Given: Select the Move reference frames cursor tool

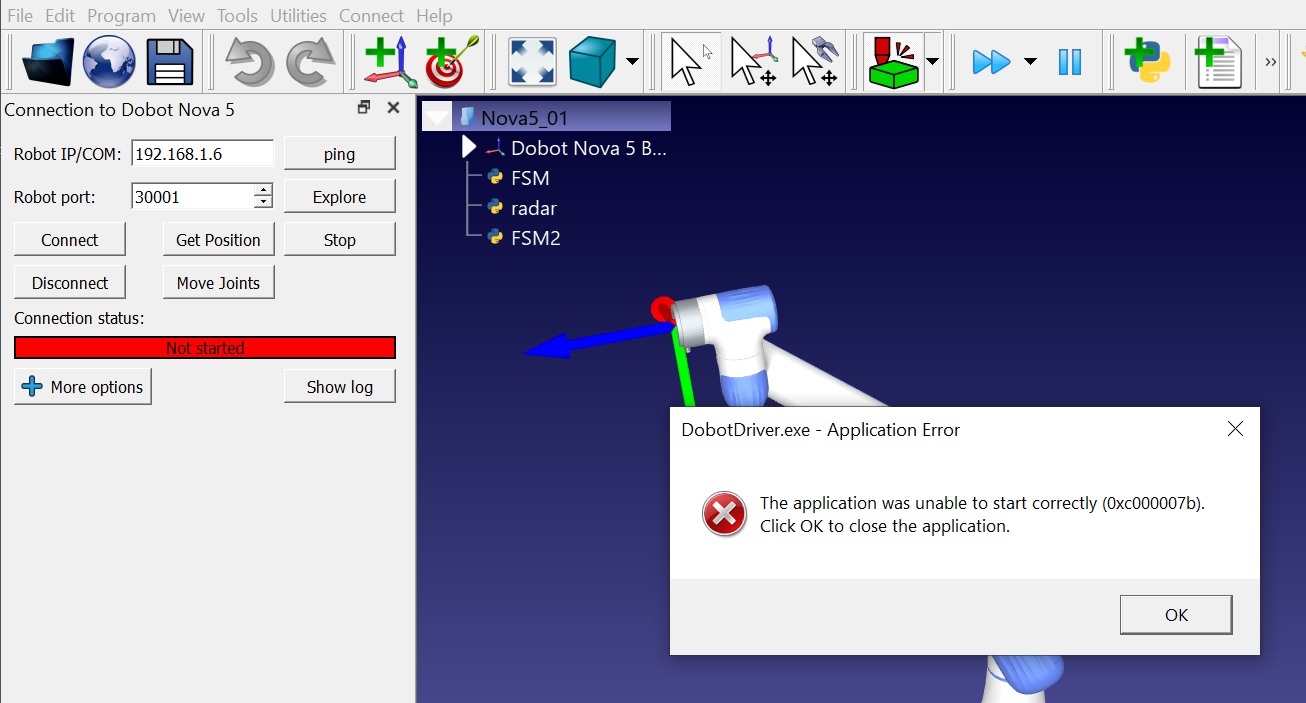Looking at the screenshot, I should coord(755,62).
